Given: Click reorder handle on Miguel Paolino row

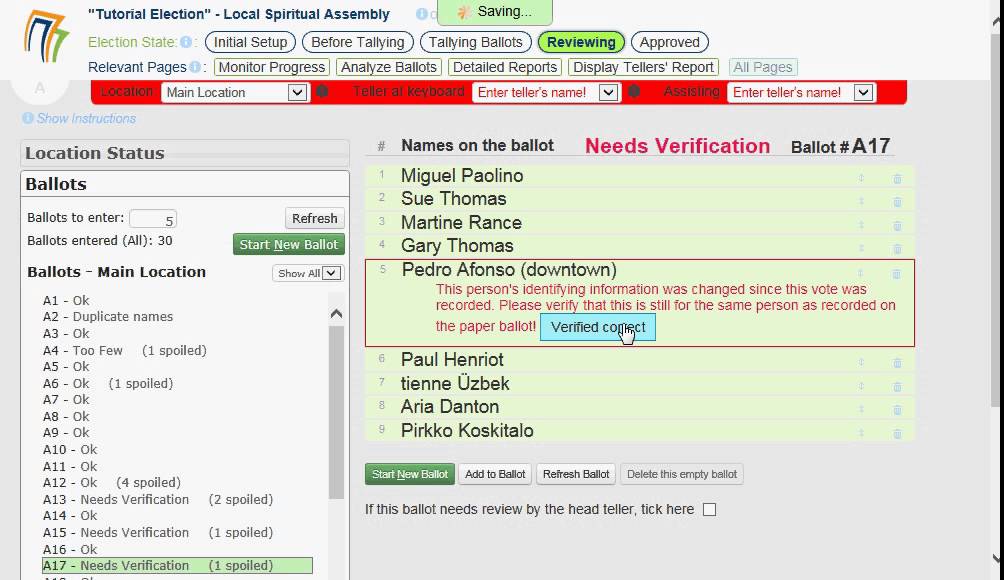Looking at the screenshot, I should tap(861, 178).
